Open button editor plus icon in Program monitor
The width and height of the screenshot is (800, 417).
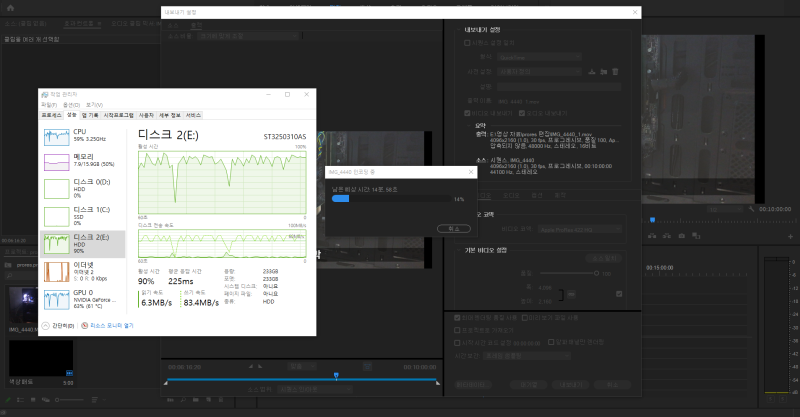(790, 237)
